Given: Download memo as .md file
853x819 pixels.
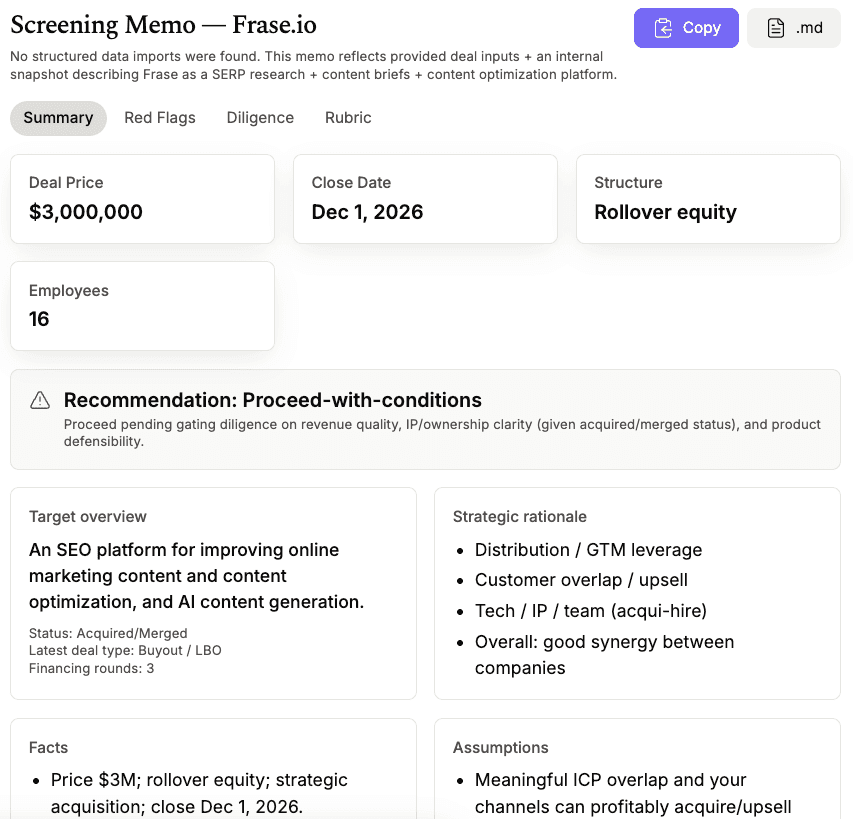Looking at the screenshot, I should [x=794, y=28].
